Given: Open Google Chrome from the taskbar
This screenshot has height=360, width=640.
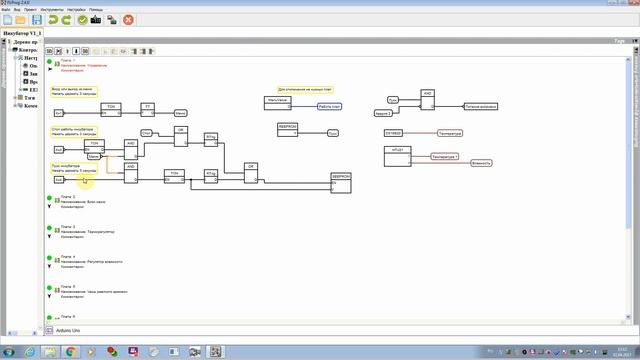Looking at the screenshot, I should tap(70, 351).
